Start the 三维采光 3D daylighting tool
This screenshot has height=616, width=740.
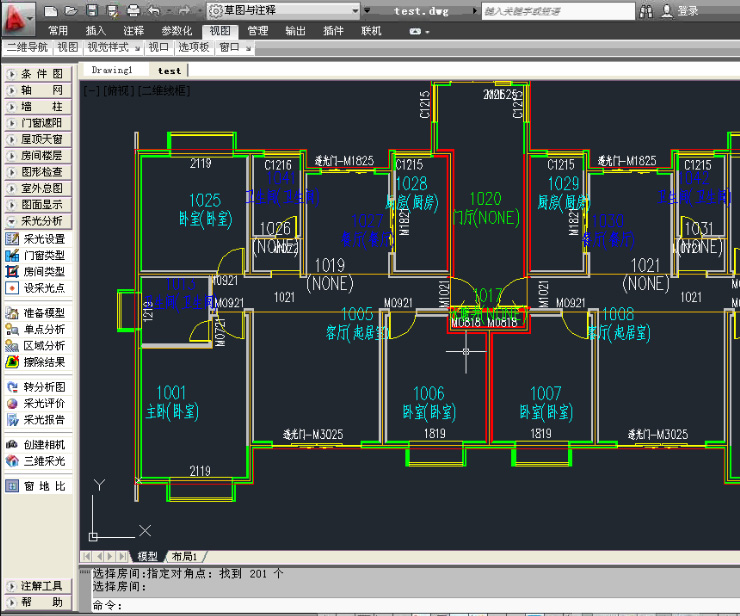pos(43,461)
